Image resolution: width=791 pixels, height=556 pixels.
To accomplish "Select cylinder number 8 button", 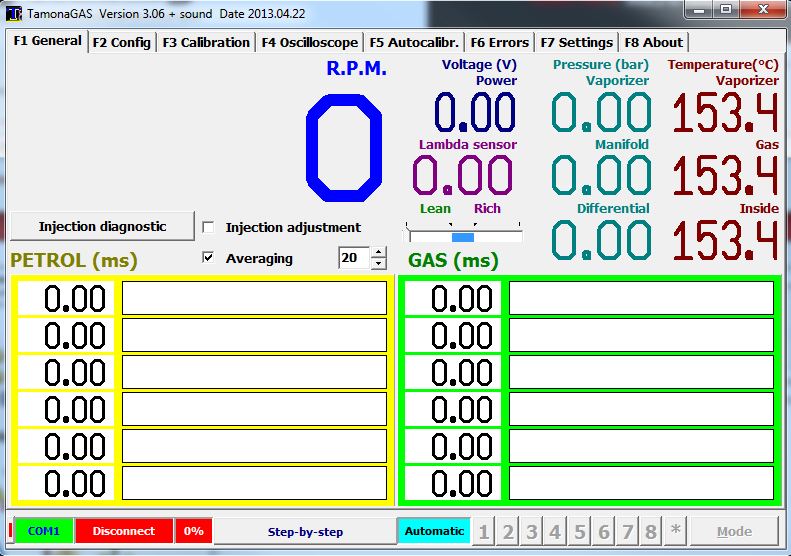I will click(x=651, y=531).
